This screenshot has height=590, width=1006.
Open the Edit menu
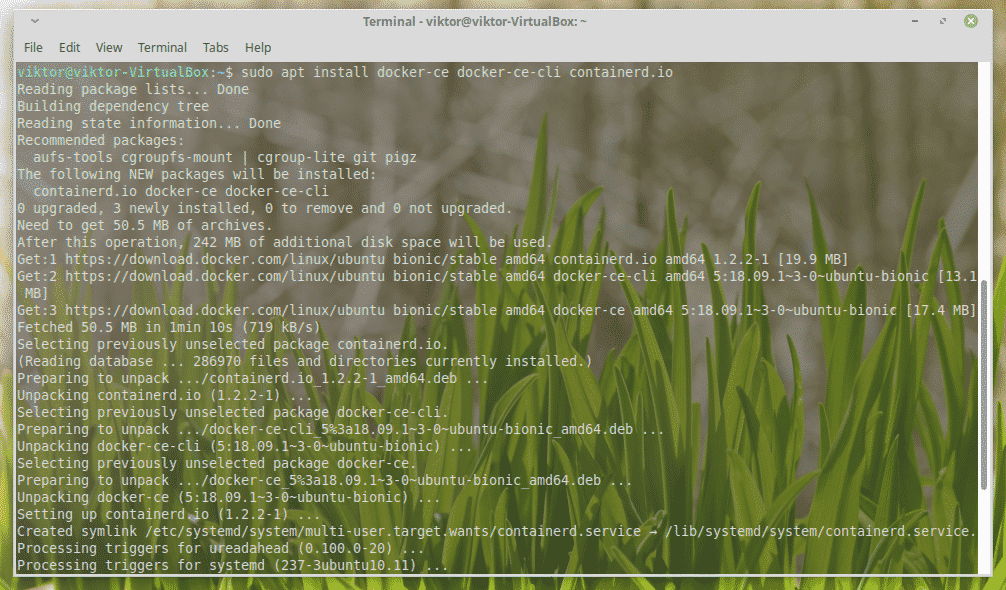pyautogui.click(x=69, y=47)
